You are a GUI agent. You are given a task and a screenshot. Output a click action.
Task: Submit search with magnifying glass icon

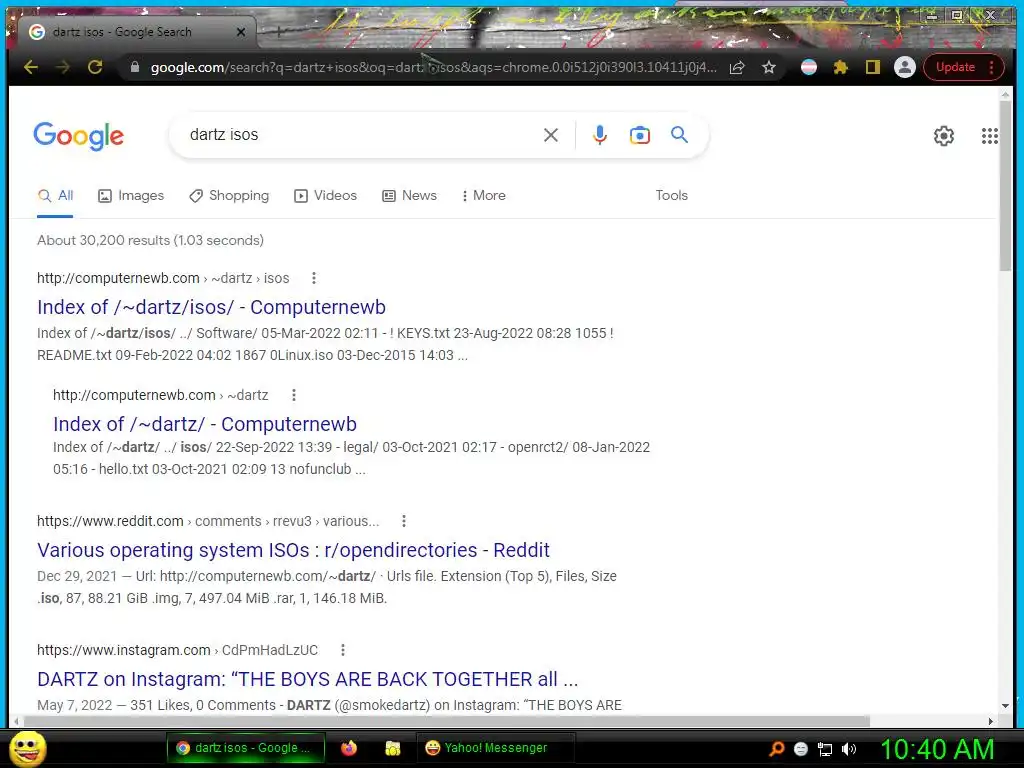click(679, 135)
